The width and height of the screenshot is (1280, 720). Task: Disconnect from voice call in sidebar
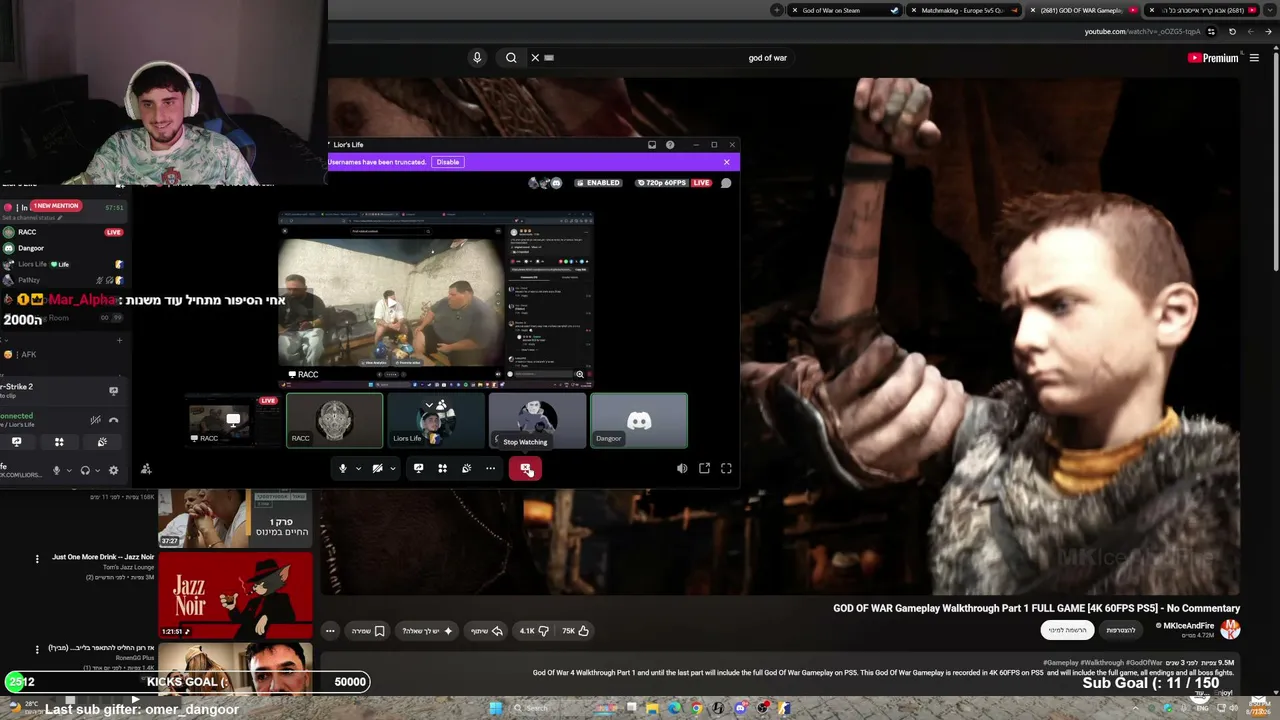113,420
